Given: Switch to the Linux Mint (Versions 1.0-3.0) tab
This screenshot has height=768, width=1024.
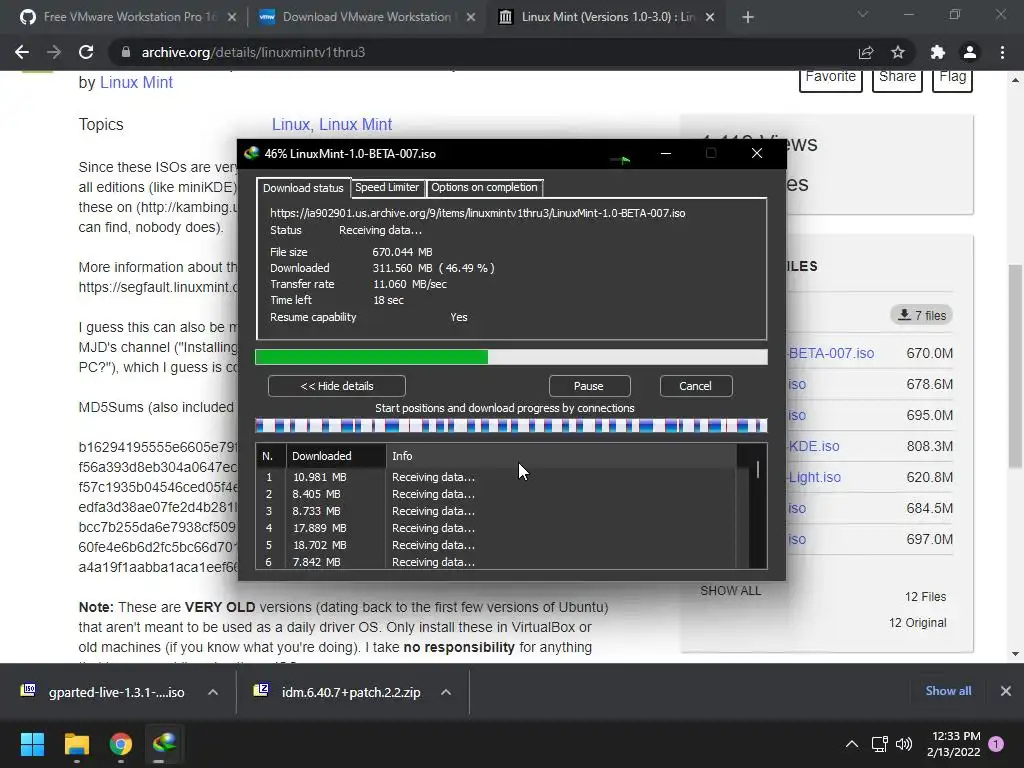Looking at the screenshot, I should [x=607, y=17].
